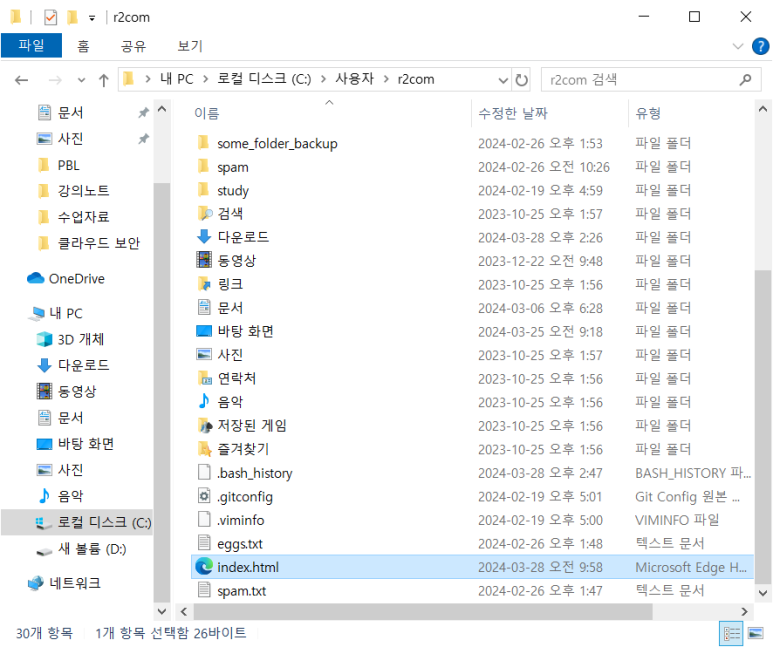Select the spam.txt file
This screenshot has width=773, height=647.
click(242, 591)
